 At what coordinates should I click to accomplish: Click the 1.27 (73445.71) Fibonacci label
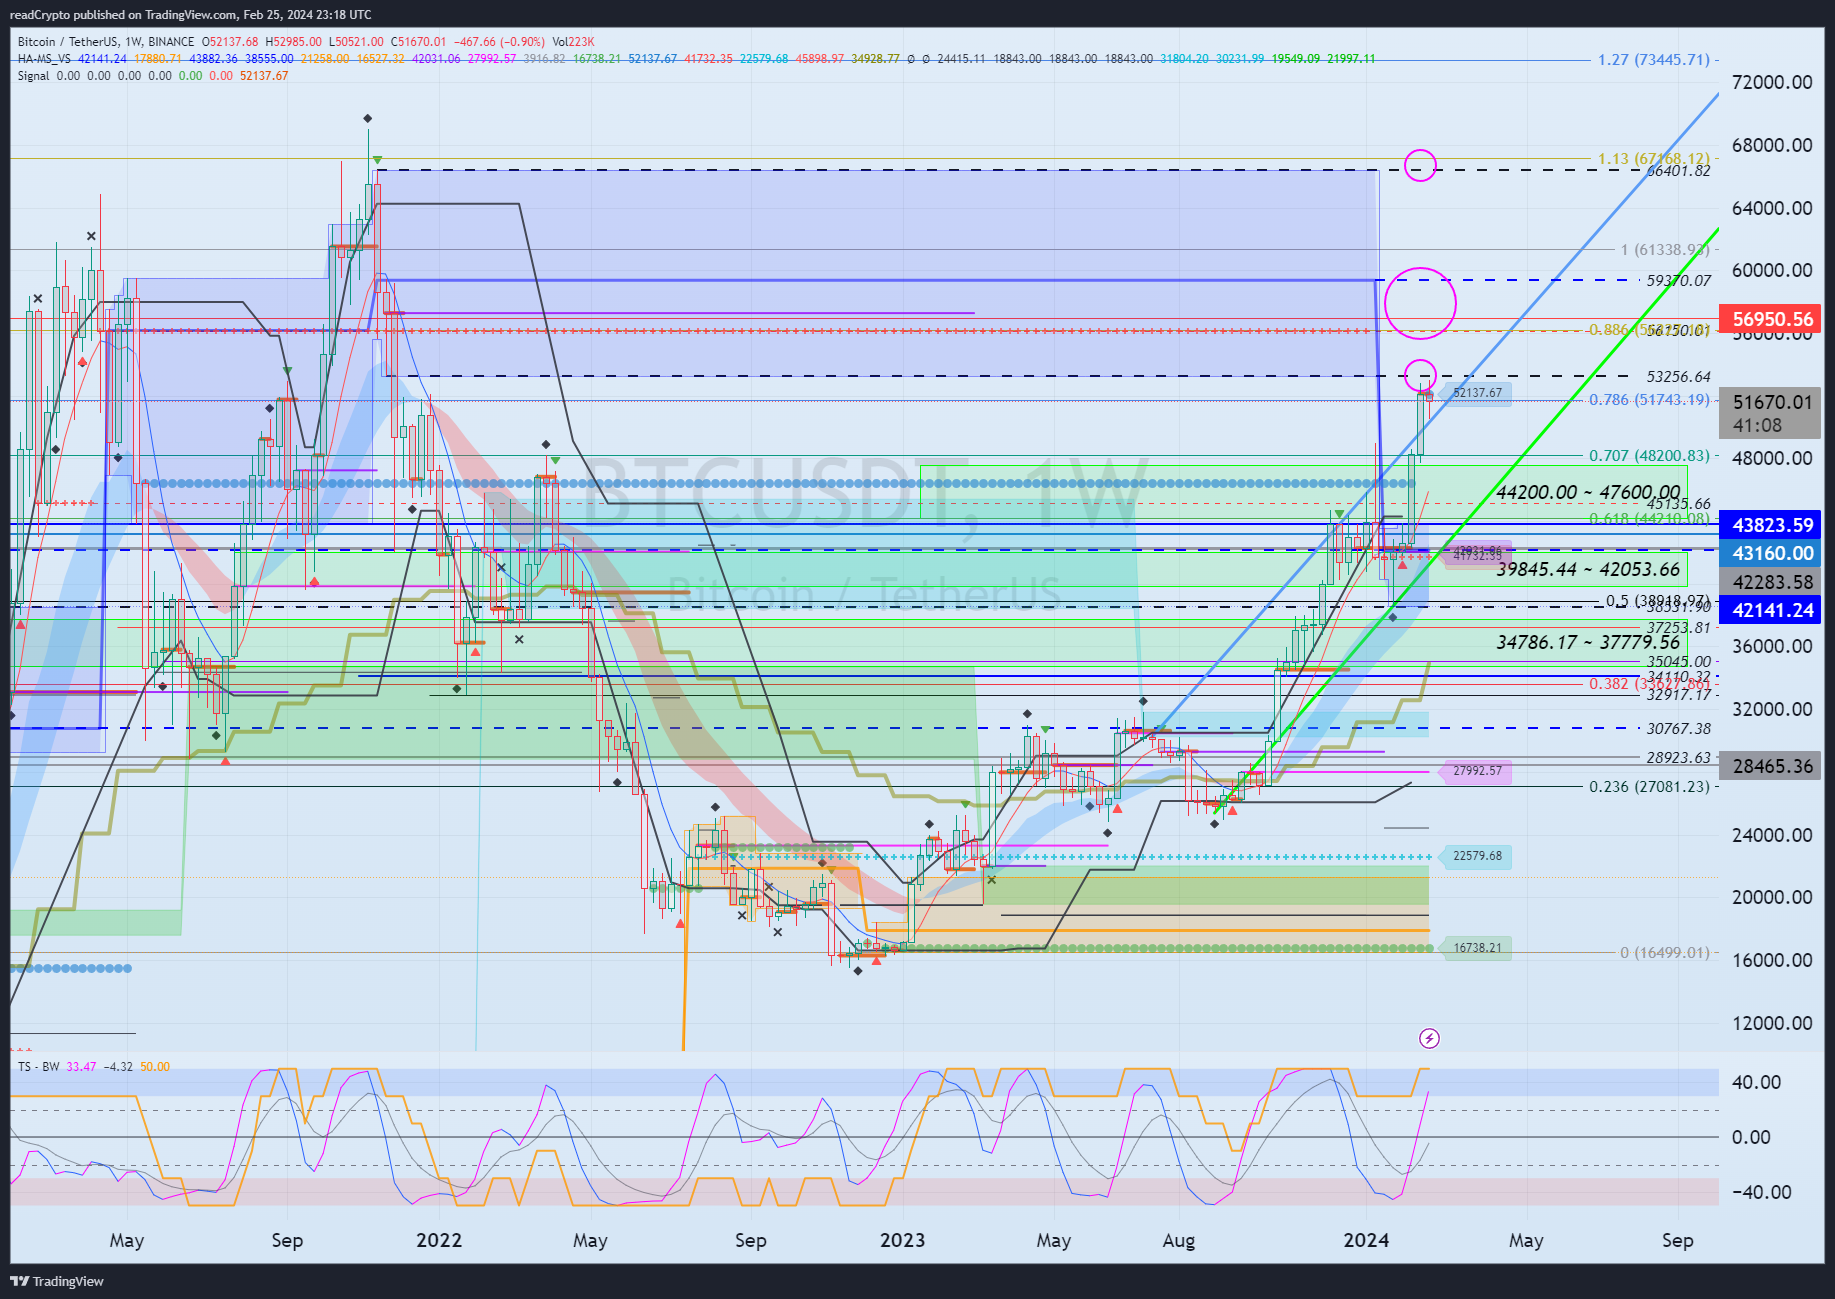pos(1654,60)
